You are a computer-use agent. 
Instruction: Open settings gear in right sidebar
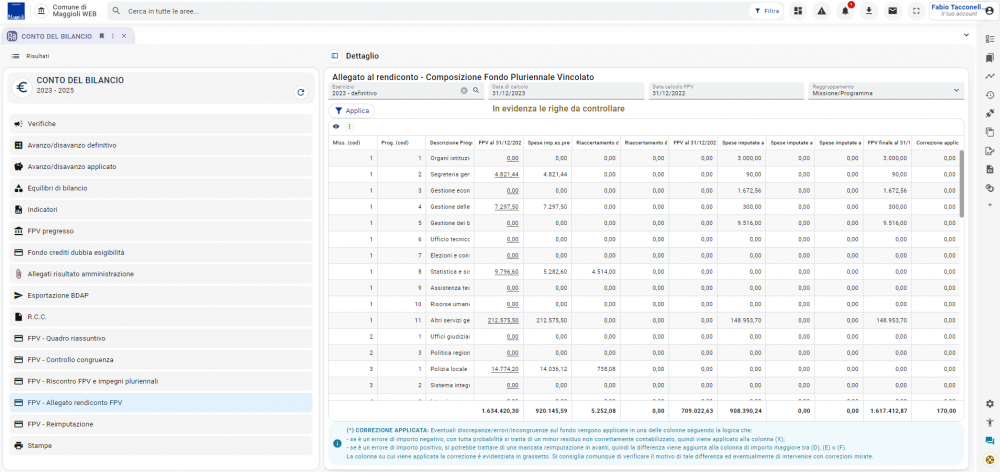pos(990,404)
